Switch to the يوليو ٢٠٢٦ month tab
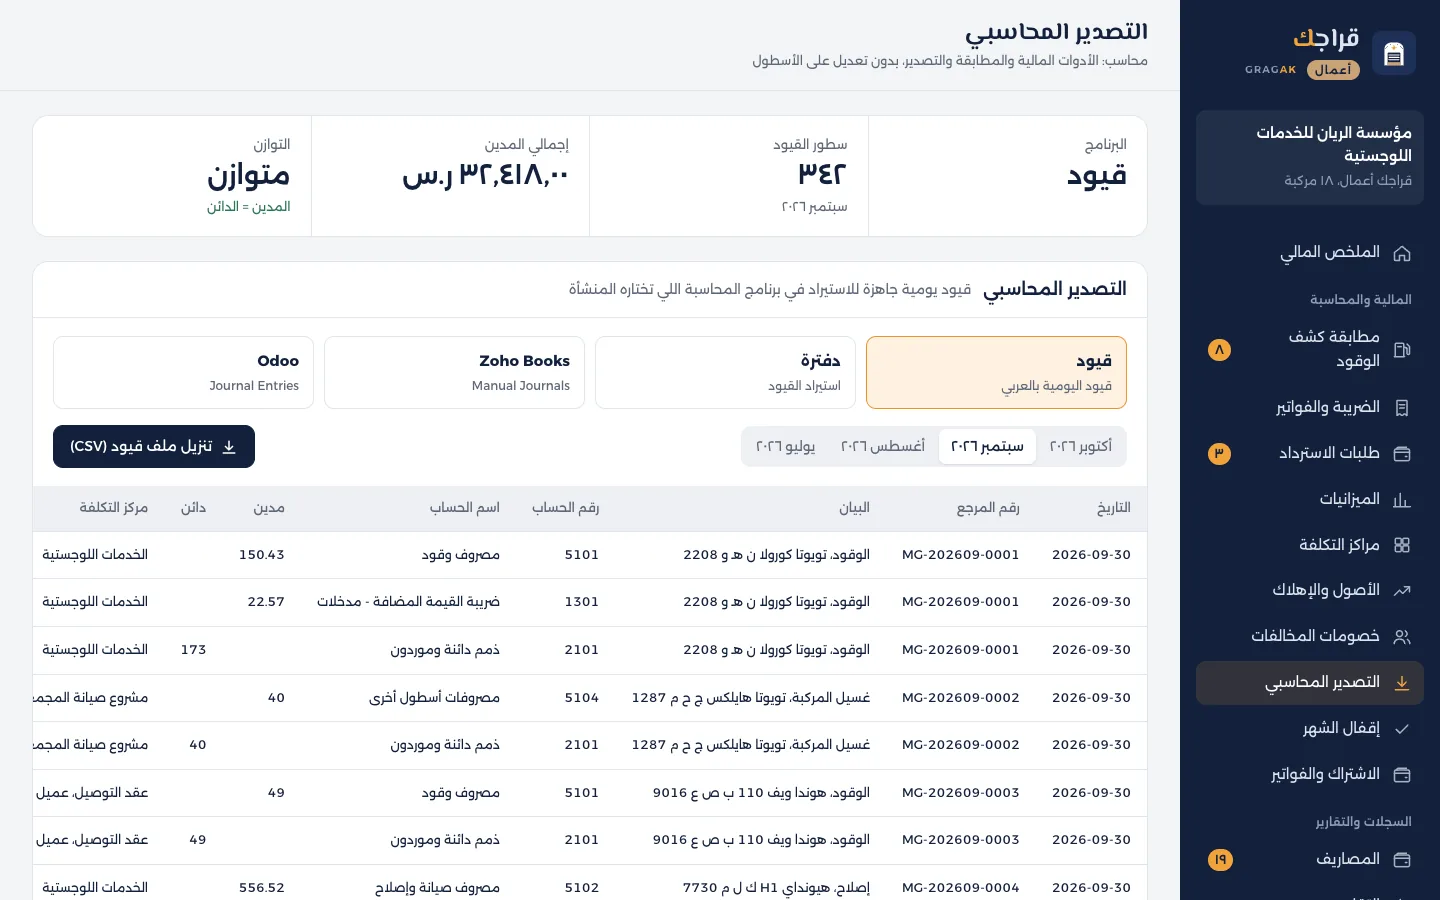1440x900 pixels. pyautogui.click(x=786, y=446)
